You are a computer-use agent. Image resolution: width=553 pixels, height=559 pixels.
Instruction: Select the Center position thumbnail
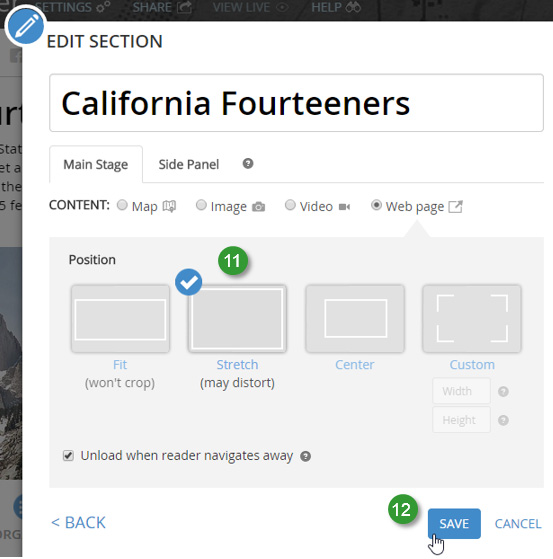(x=355, y=319)
